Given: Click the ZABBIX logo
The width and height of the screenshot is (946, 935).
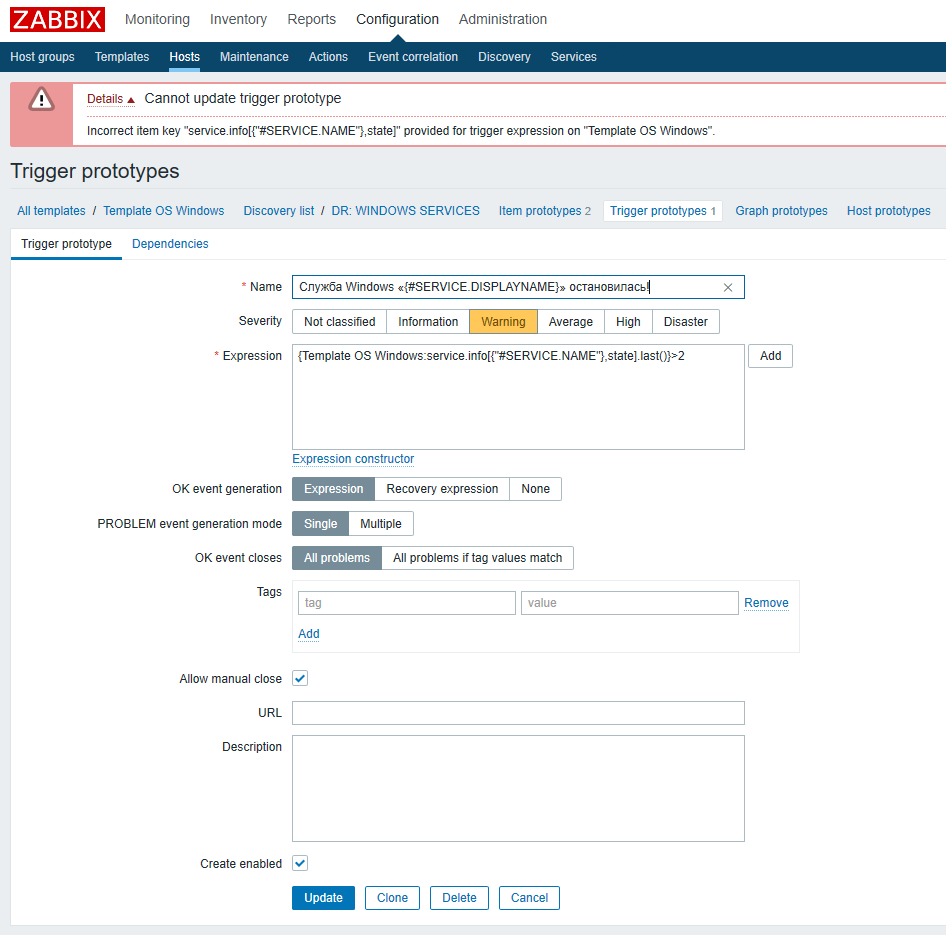Looking at the screenshot, I should tap(57, 19).
